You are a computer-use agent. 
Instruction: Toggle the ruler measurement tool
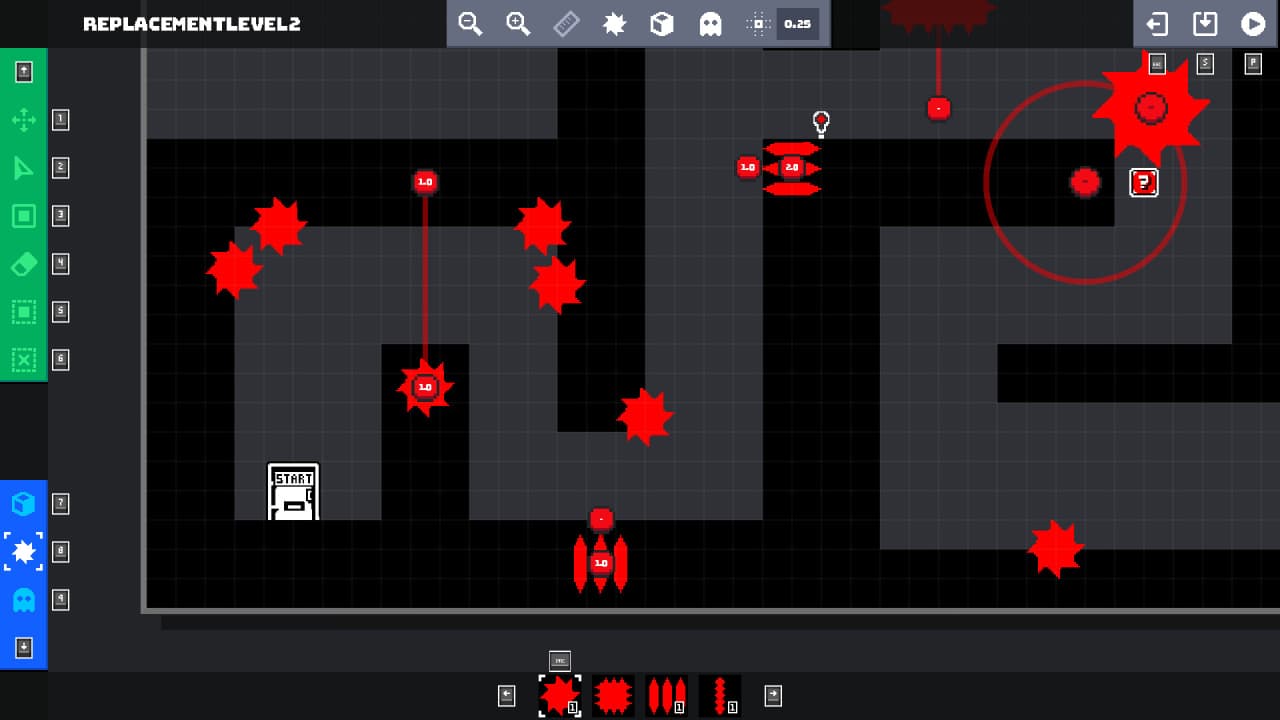pyautogui.click(x=566, y=24)
